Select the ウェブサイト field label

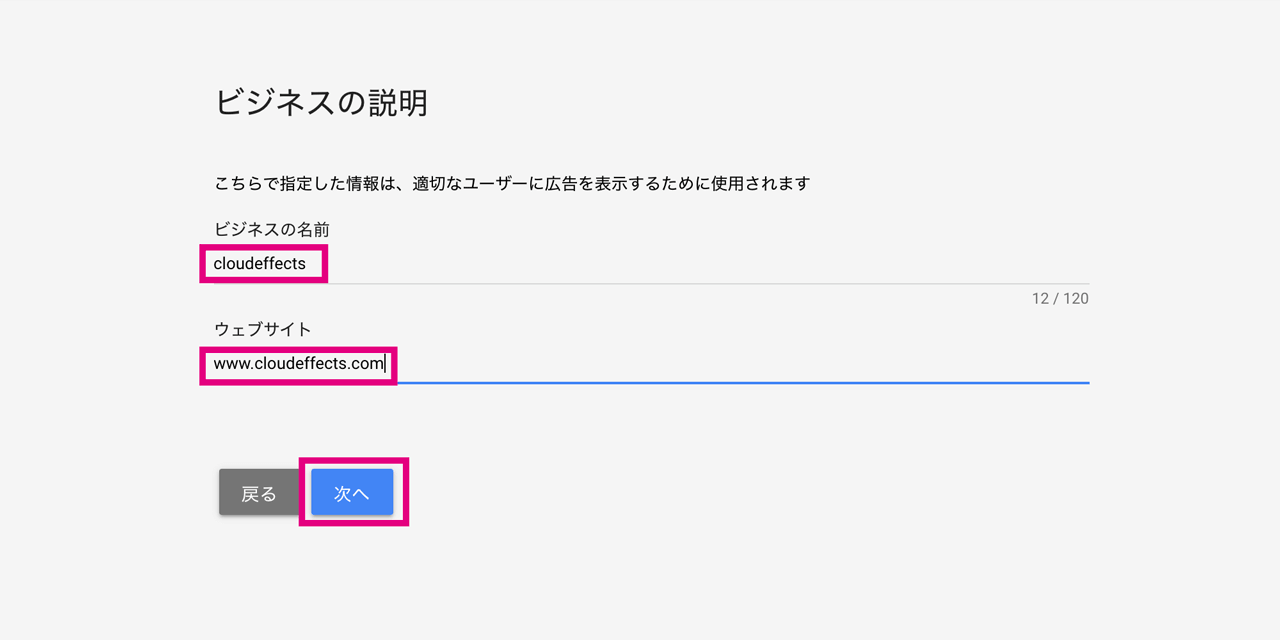(x=263, y=329)
